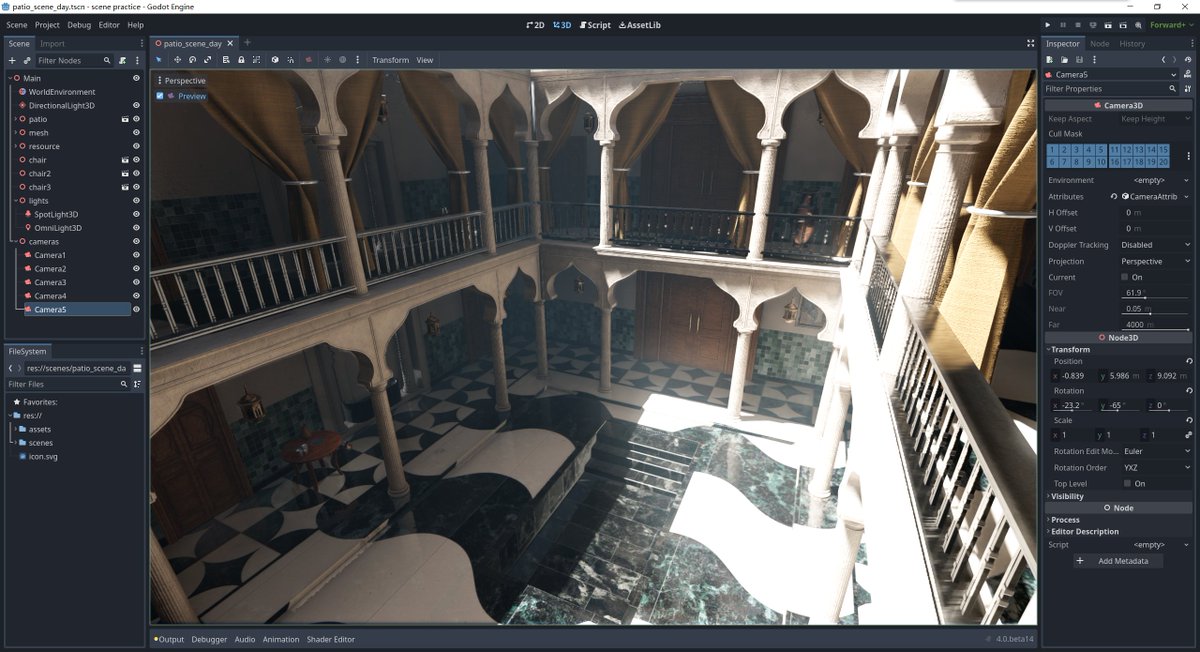
Task: Toggle cull mask layer 1
Action: point(1054,149)
